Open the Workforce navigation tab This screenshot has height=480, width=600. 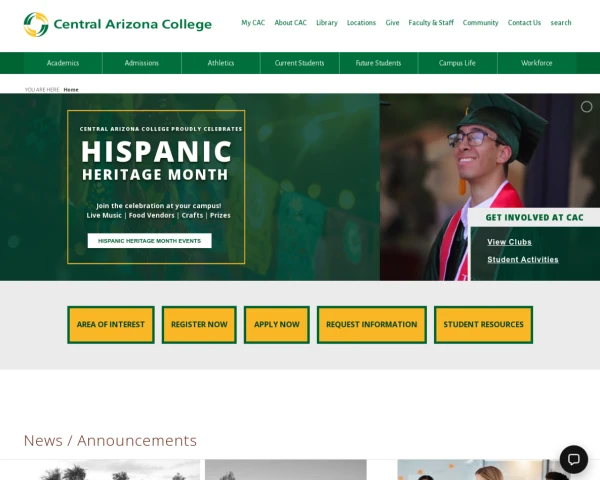point(536,63)
